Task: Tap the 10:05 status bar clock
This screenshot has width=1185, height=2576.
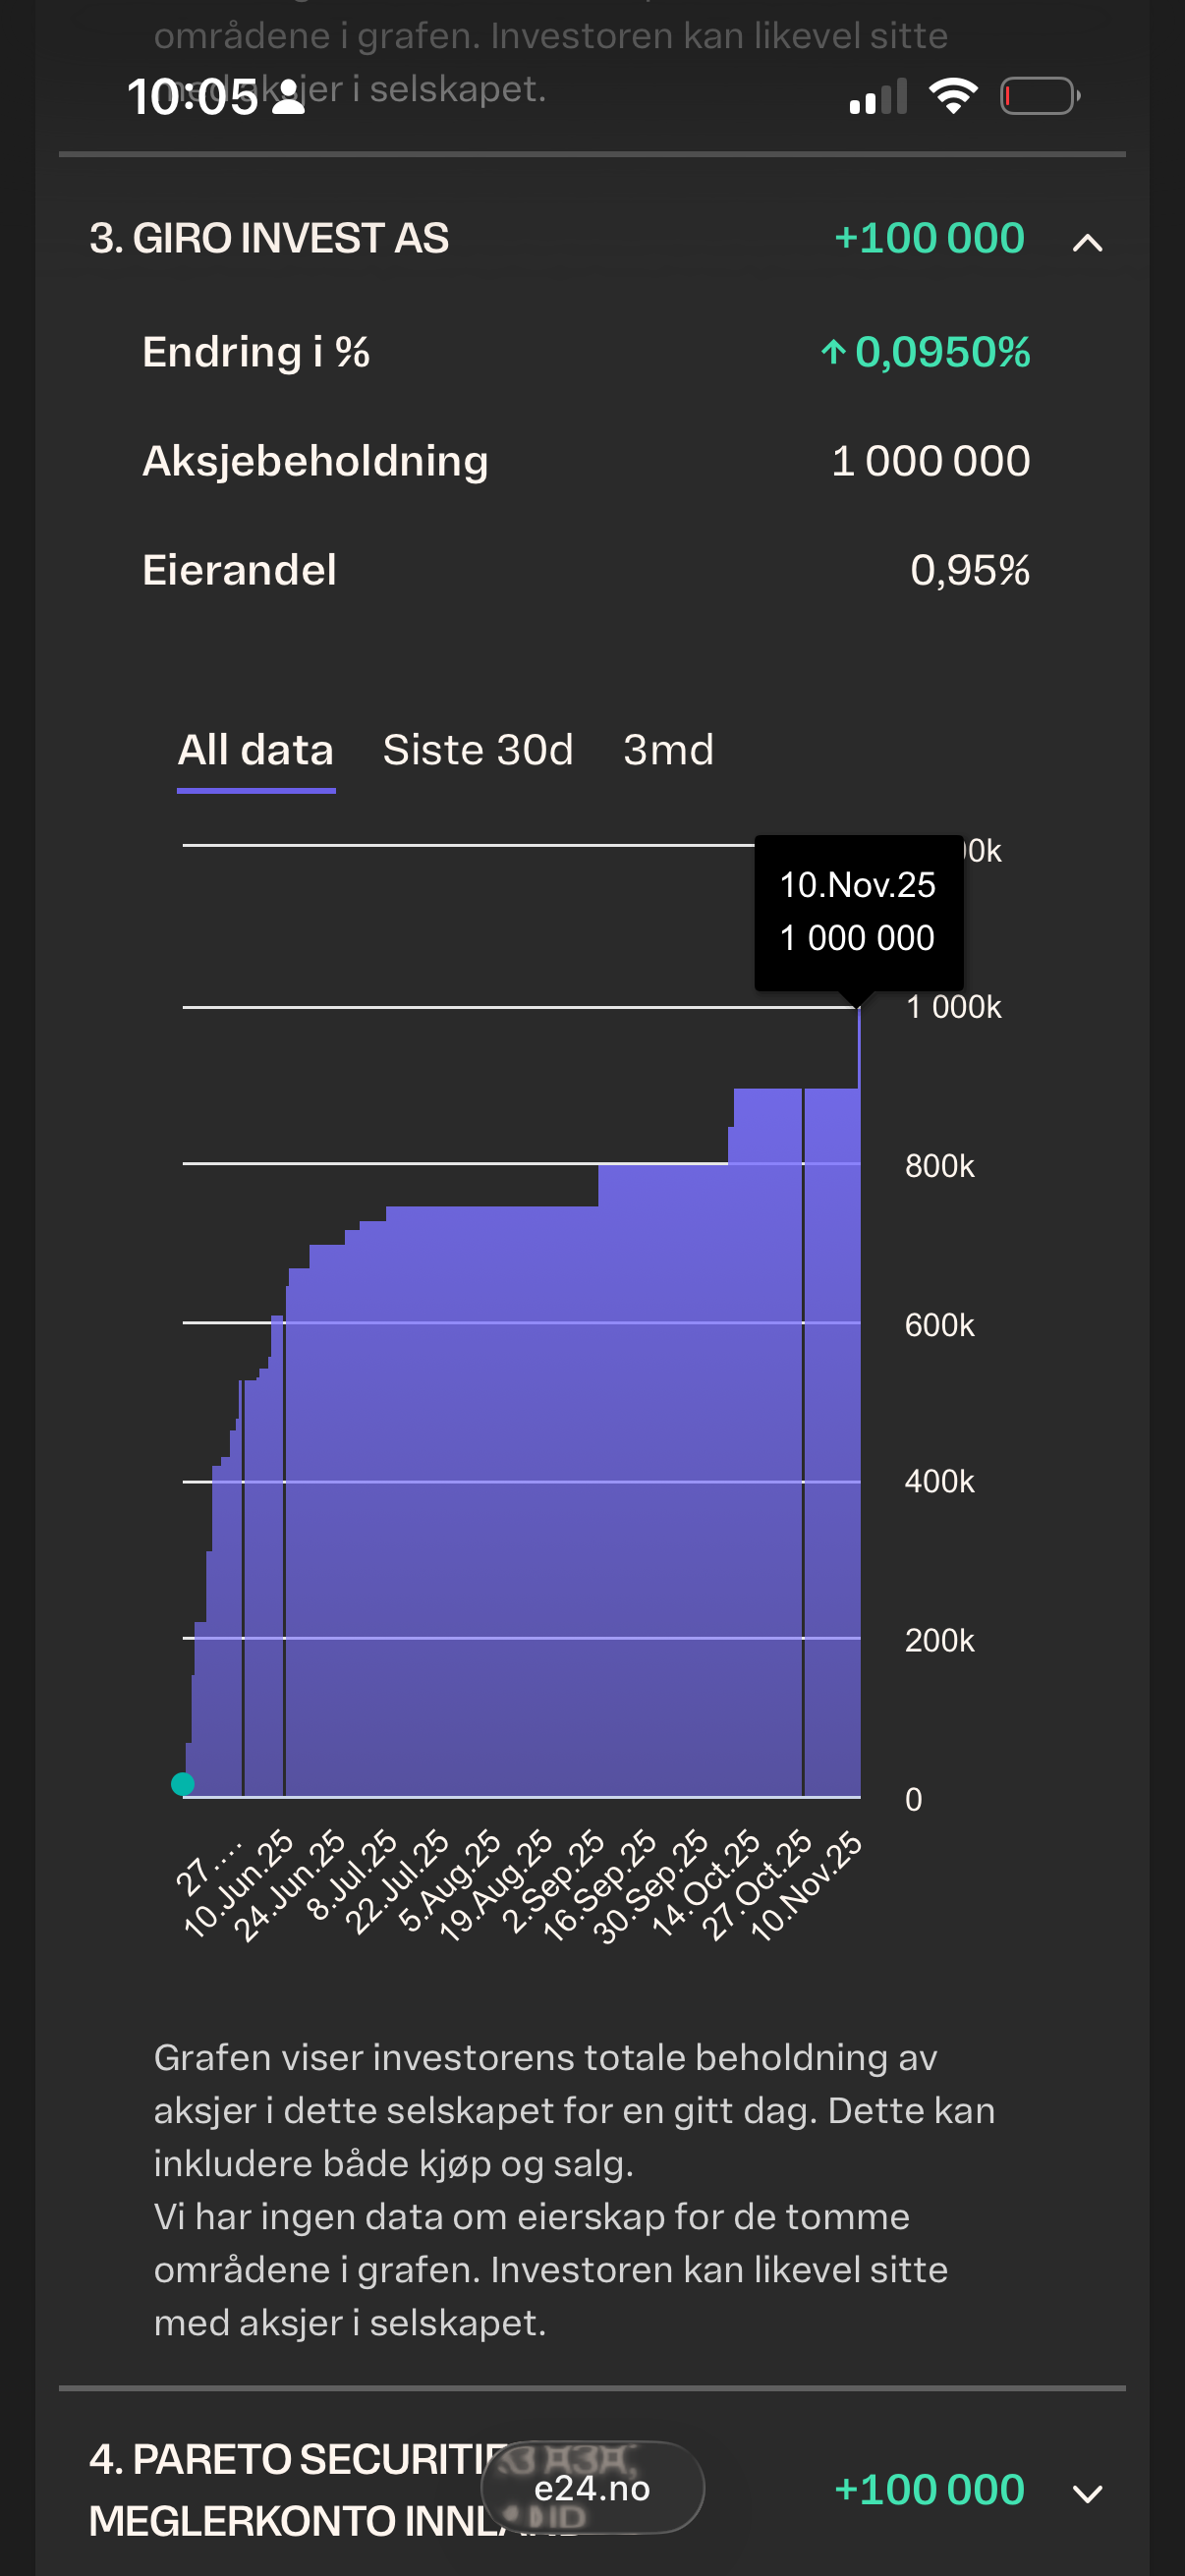Action: pos(192,98)
